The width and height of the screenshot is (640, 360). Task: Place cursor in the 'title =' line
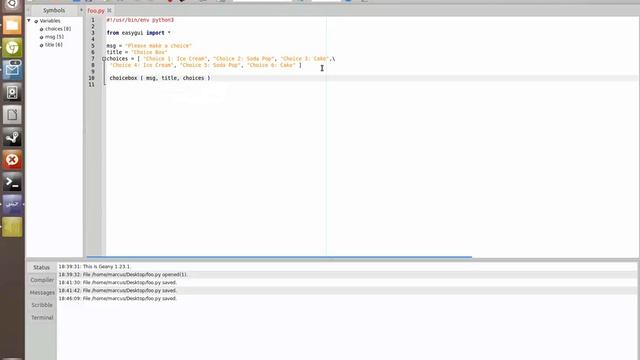pyautogui.click(x=137, y=52)
